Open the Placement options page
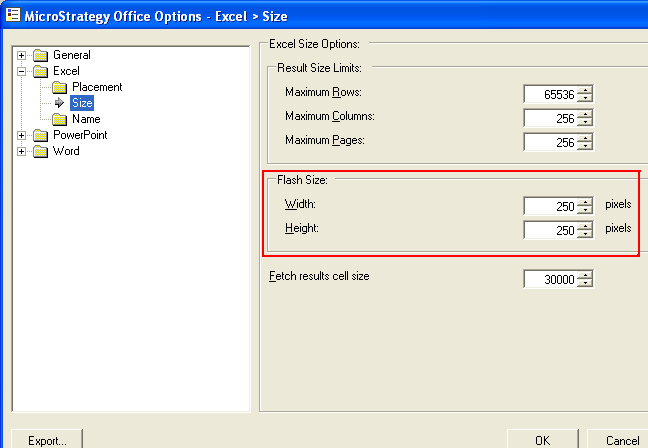The image size is (648, 448). click(x=97, y=87)
